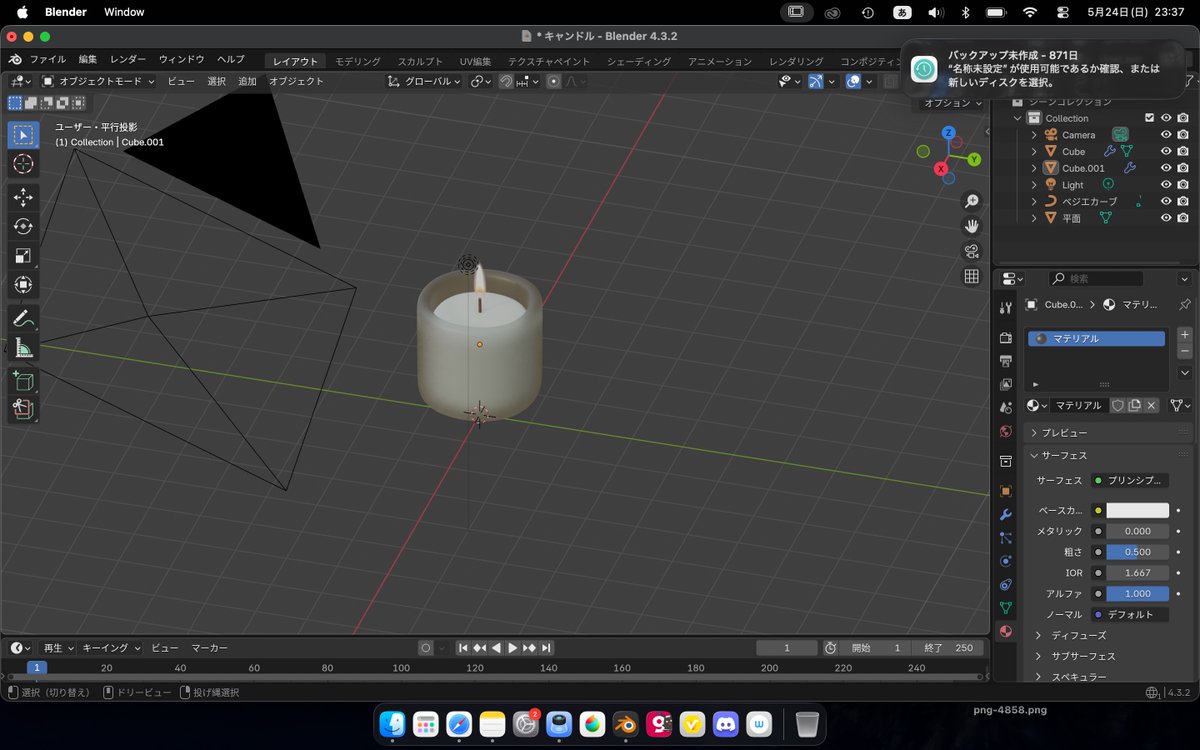Screen dimensions: 1200x750
Task: Hide the Light object in viewport
Action: [1166, 185]
